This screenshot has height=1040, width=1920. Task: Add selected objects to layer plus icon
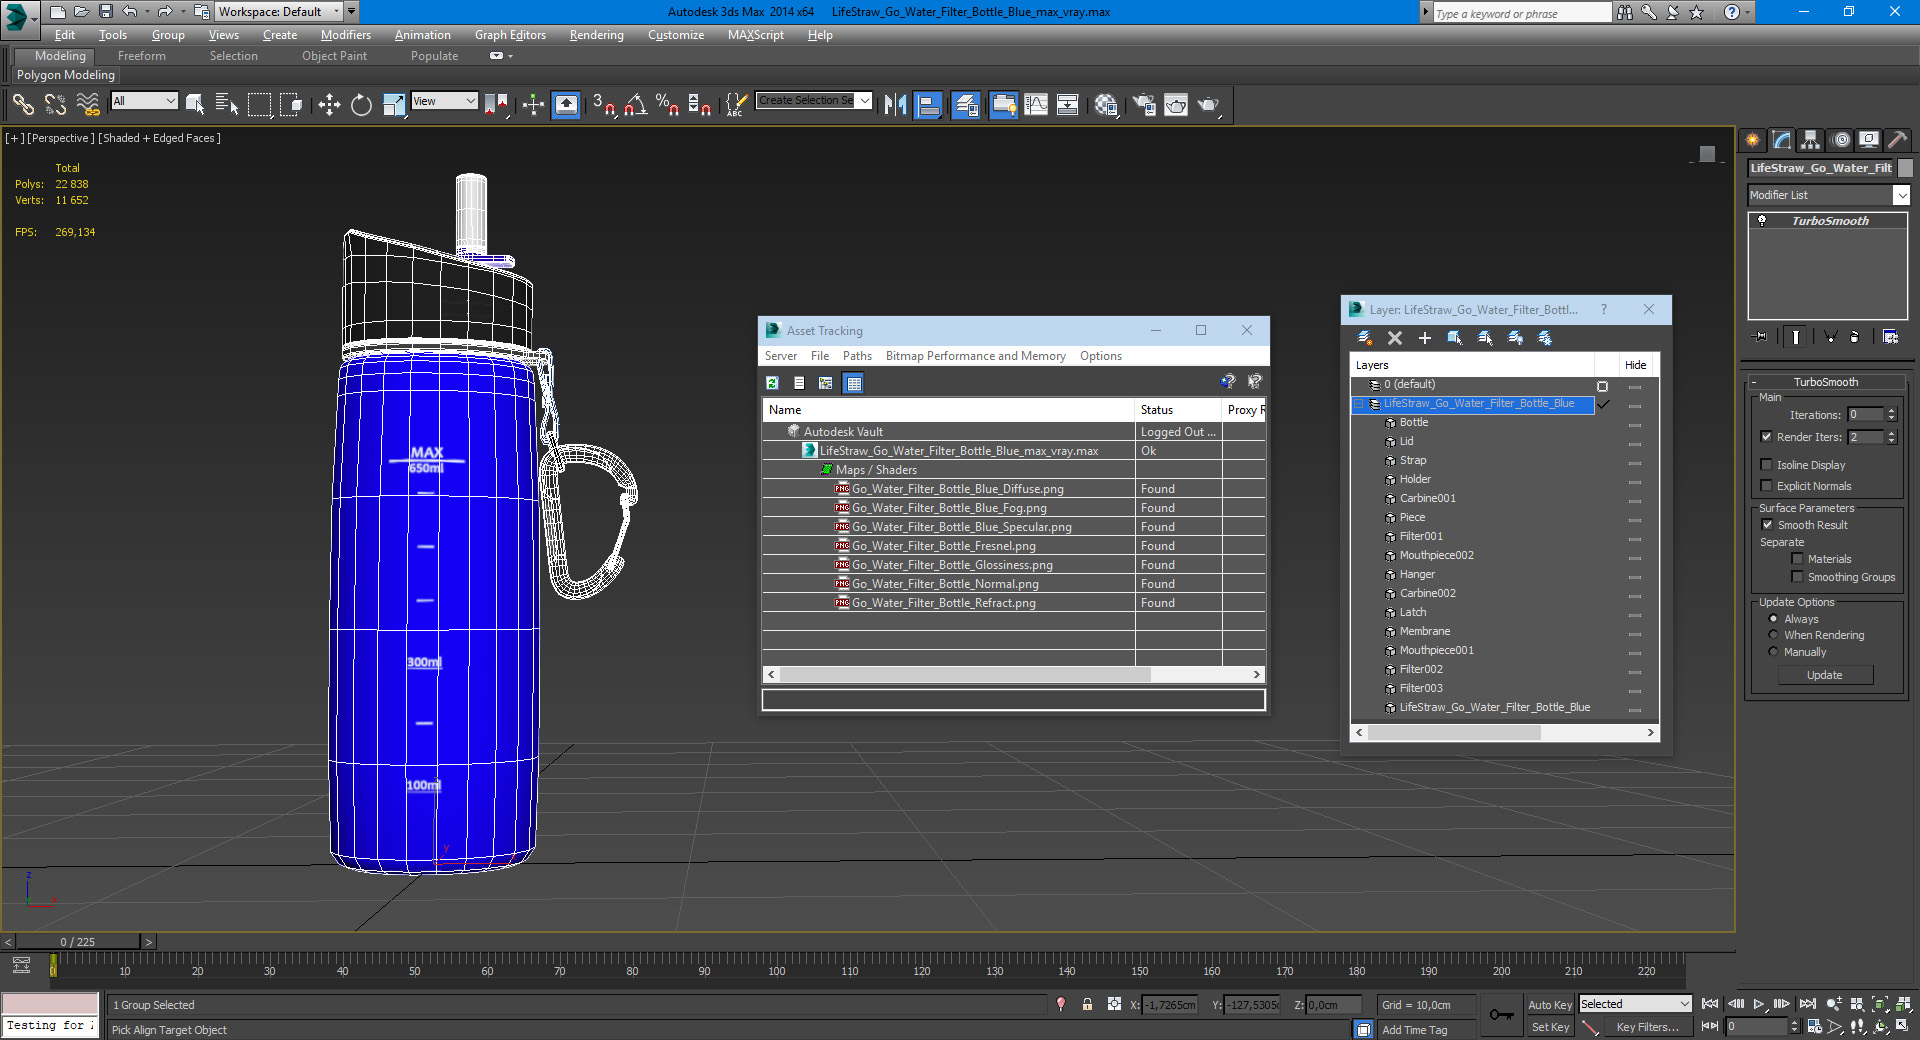coord(1425,338)
